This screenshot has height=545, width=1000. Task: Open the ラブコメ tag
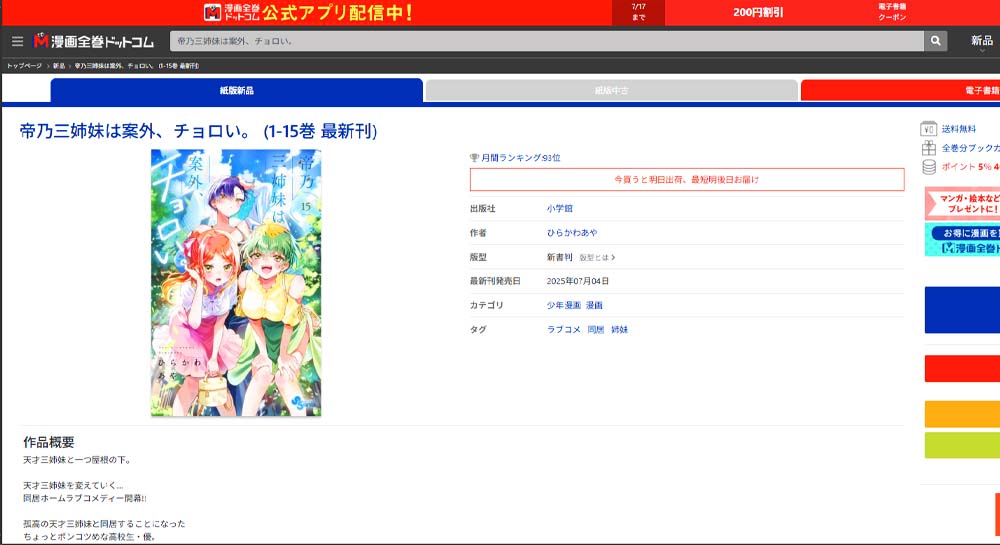click(563, 330)
